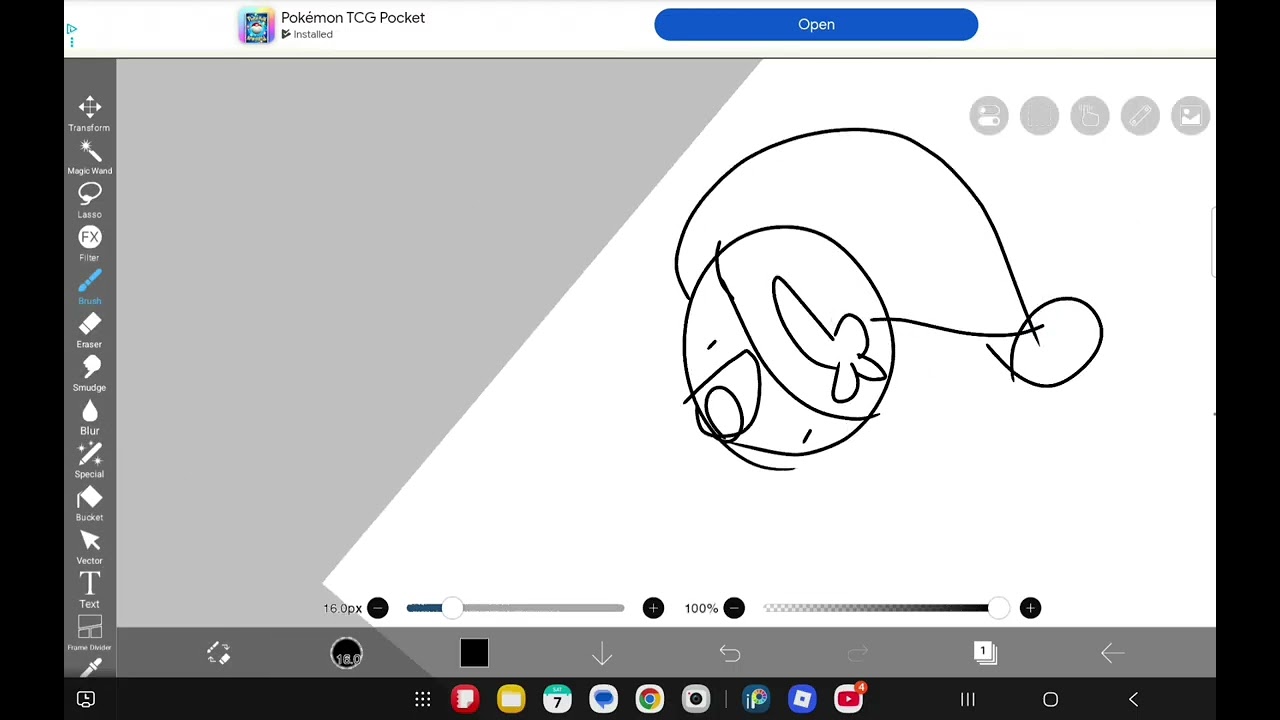The width and height of the screenshot is (1280, 720).
Task: Open the ruler tool icon
Action: pyautogui.click(x=1140, y=116)
